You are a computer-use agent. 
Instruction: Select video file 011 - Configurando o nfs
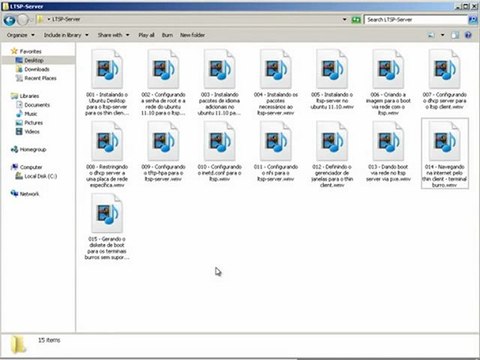click(276, 151)
